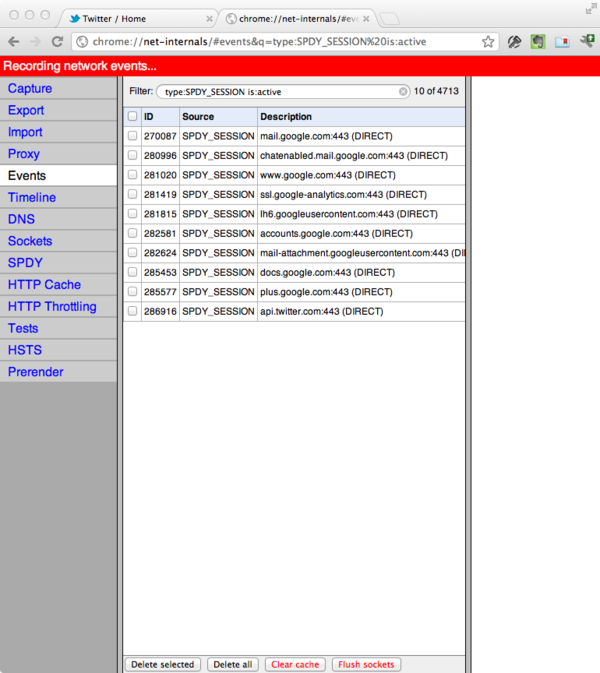
Task: Open event ID 285577
Action: point(160,292)
